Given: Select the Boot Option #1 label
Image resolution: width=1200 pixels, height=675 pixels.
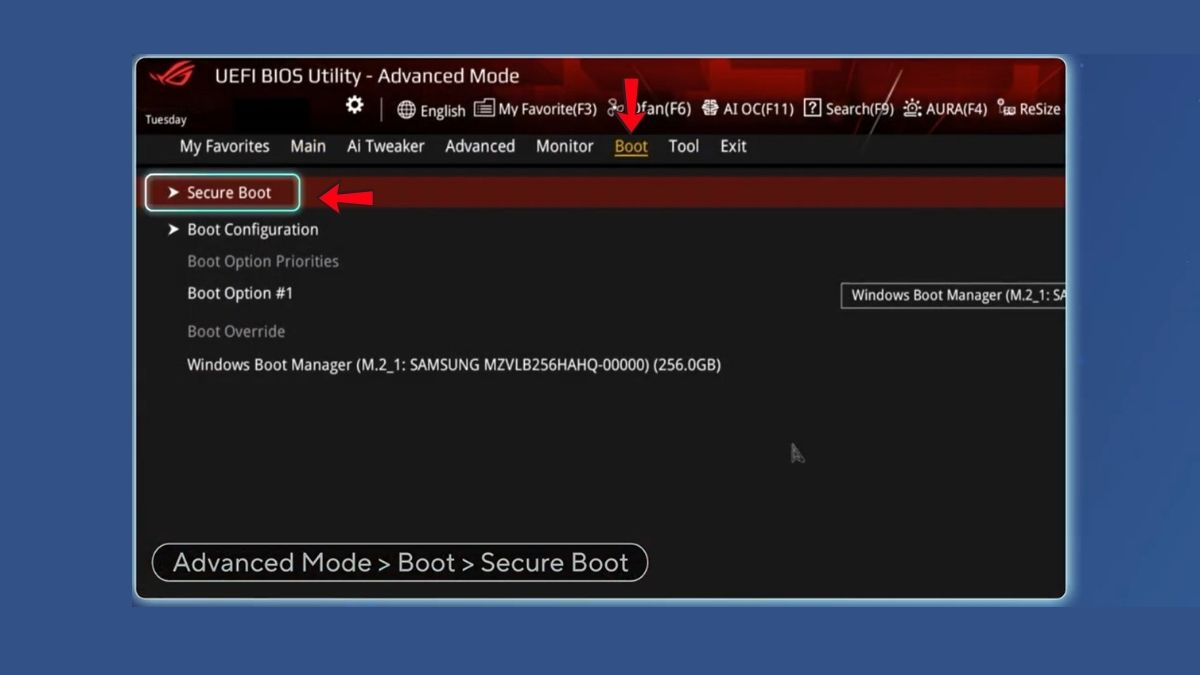Looking at the screenshot, I should 240,293.
